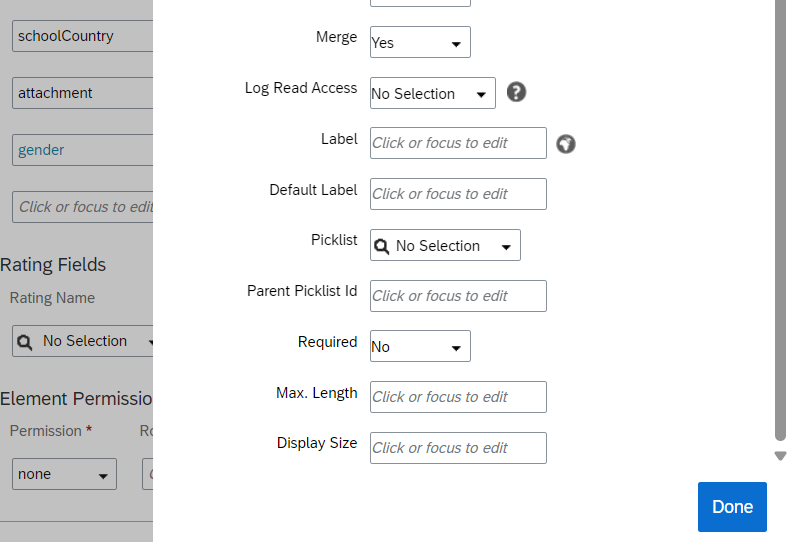Image resolution: width=790 pixels, height=542 pixels.
Task: Click the dialog vertical scrollbar
Action: coord(780,220)
